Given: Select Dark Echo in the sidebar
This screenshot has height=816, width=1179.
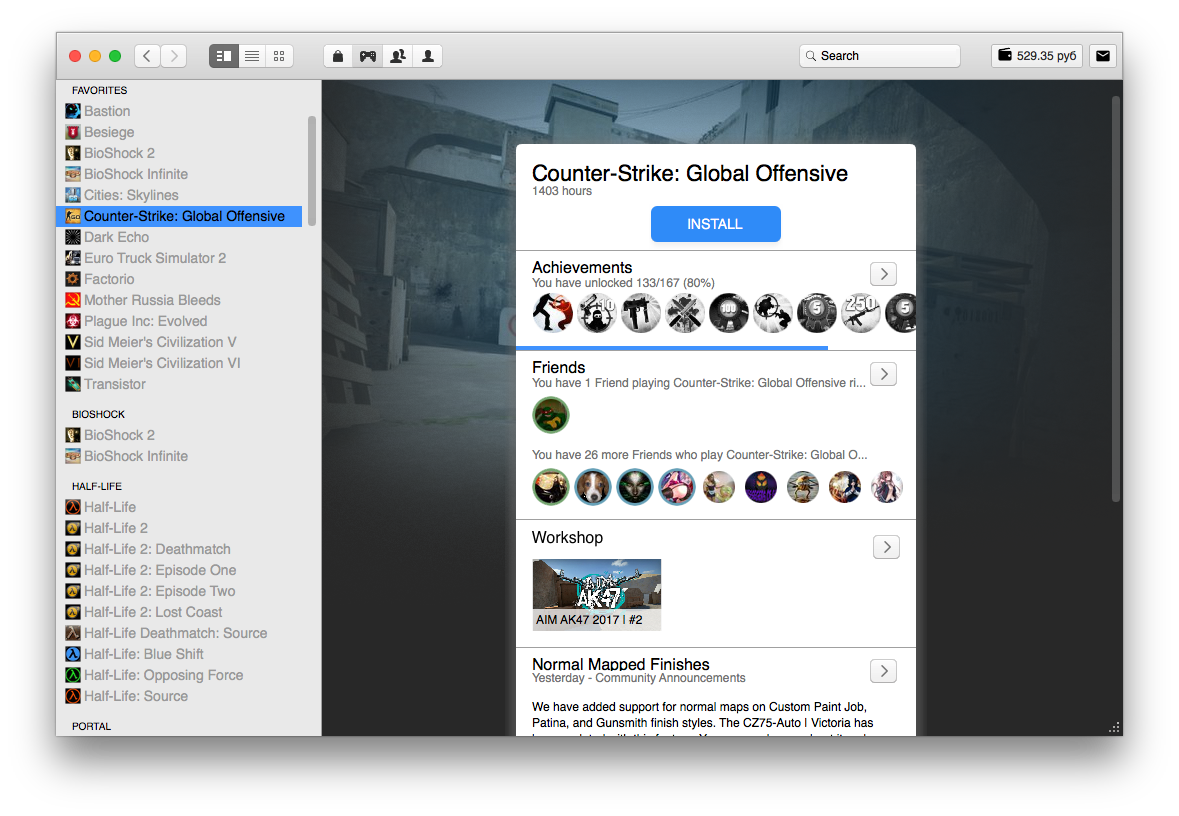Looking at the screenshot, I should click(179, 238).
